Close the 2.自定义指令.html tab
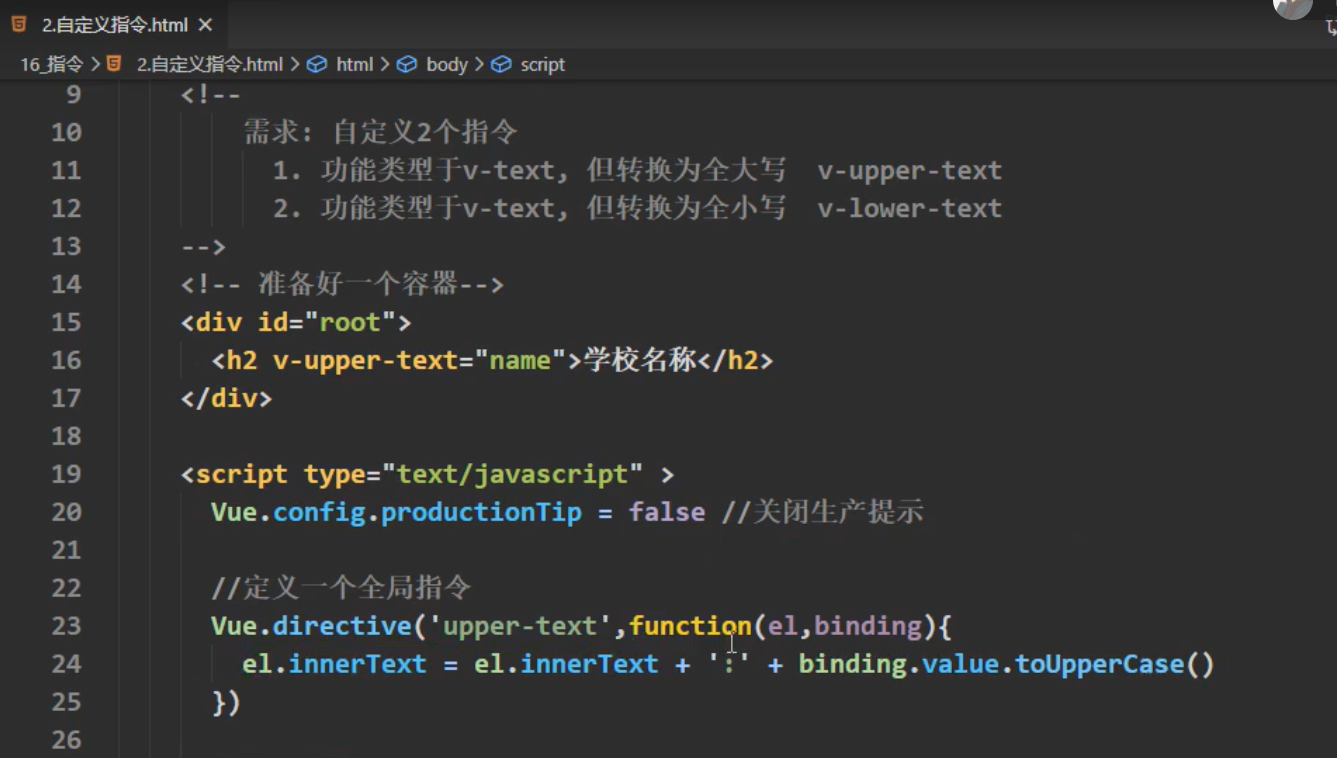 tap(205, 24)
